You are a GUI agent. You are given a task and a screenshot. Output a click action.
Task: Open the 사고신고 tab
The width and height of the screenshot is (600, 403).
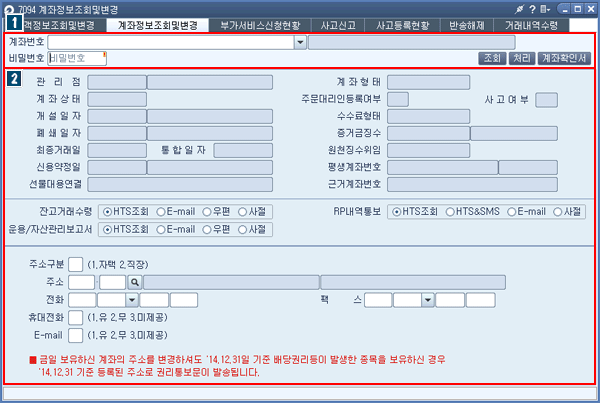coord(338,25)
